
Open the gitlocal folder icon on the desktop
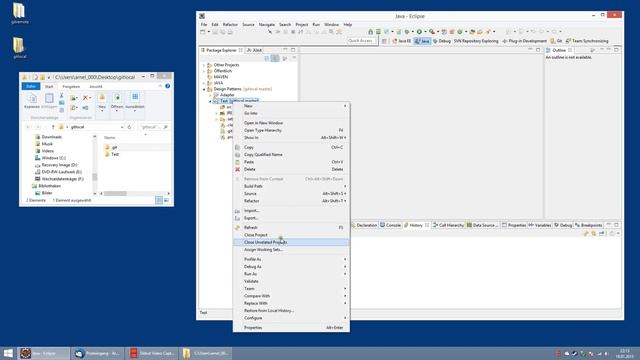click(x=19, y=47)
